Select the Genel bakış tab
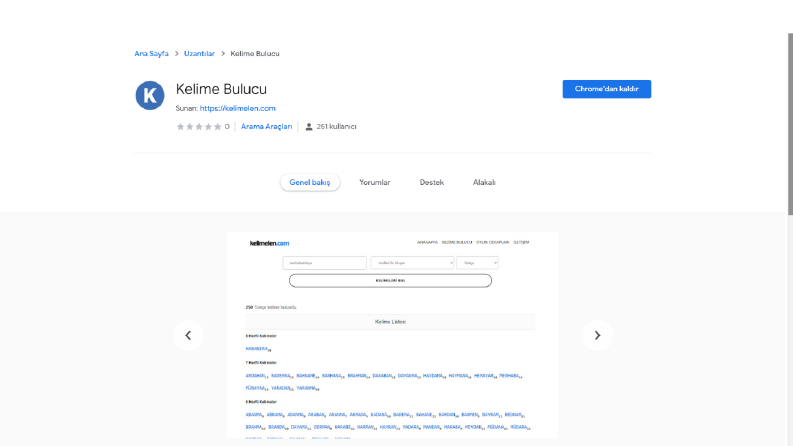This screenshot has height=446, width=793. click(x=310, y=183)
